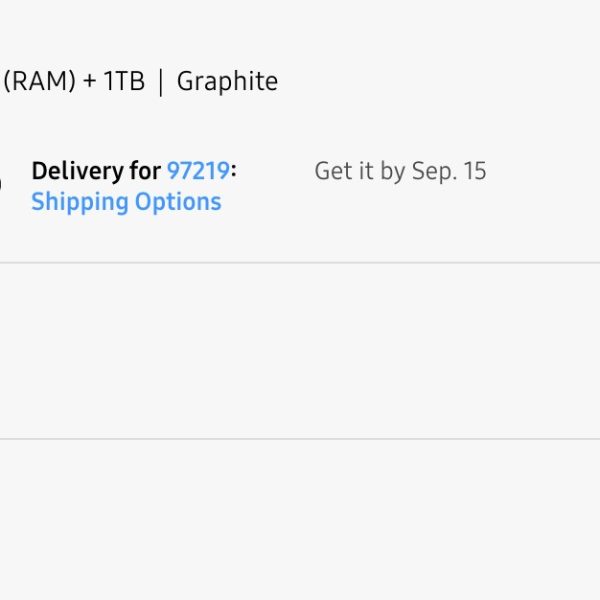600x600 pixels.
Task: Click the colon after zip code 97219
Action: pos(233,172)
